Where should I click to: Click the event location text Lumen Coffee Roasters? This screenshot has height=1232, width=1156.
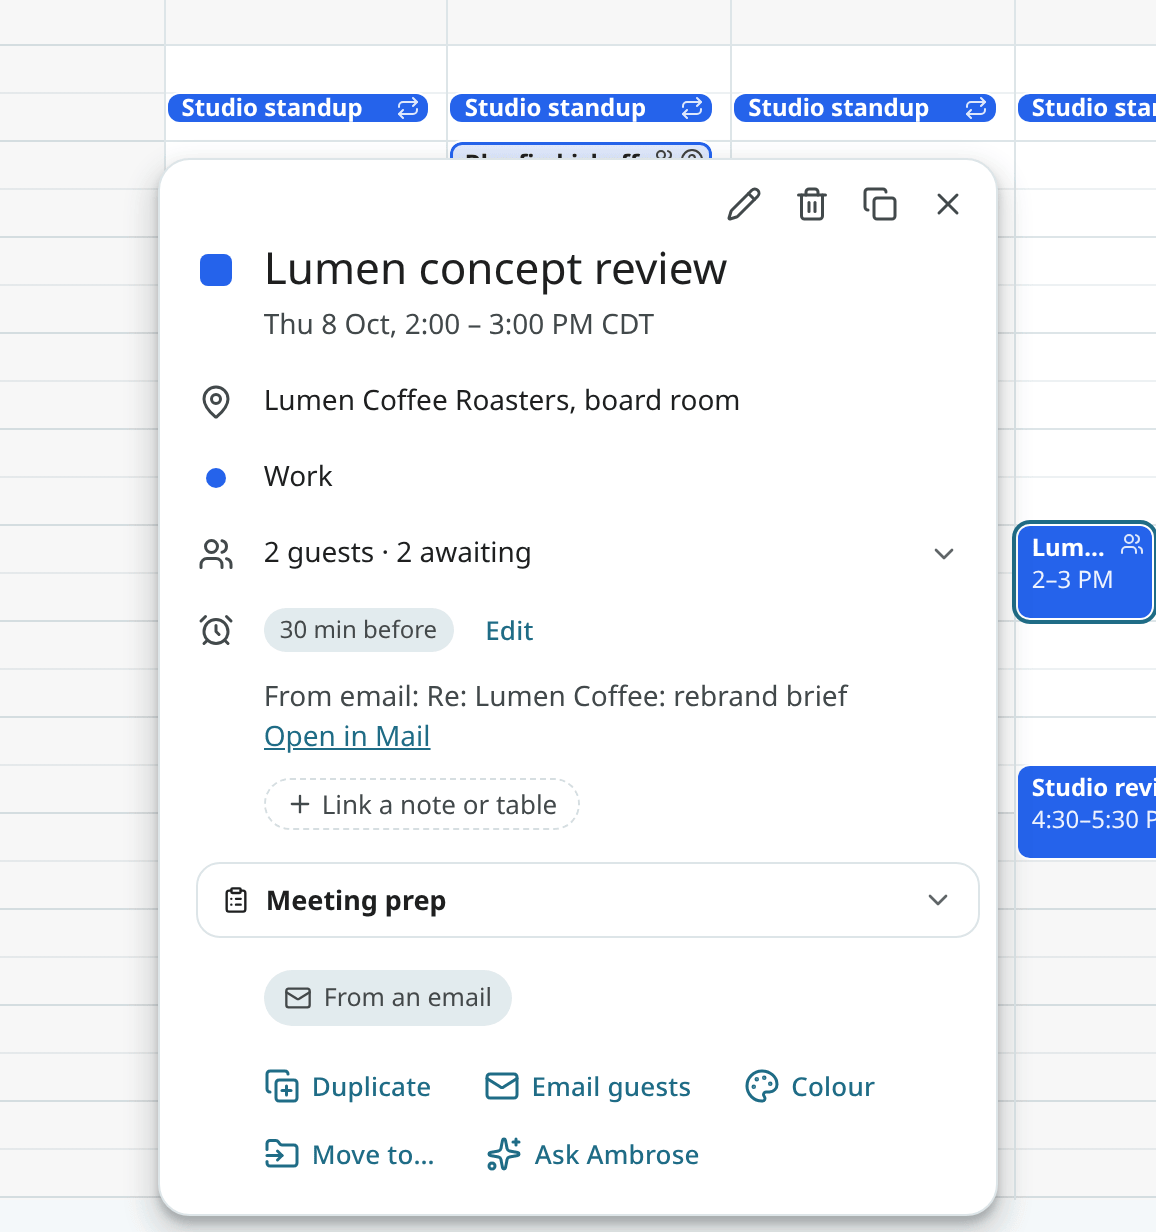502,400
